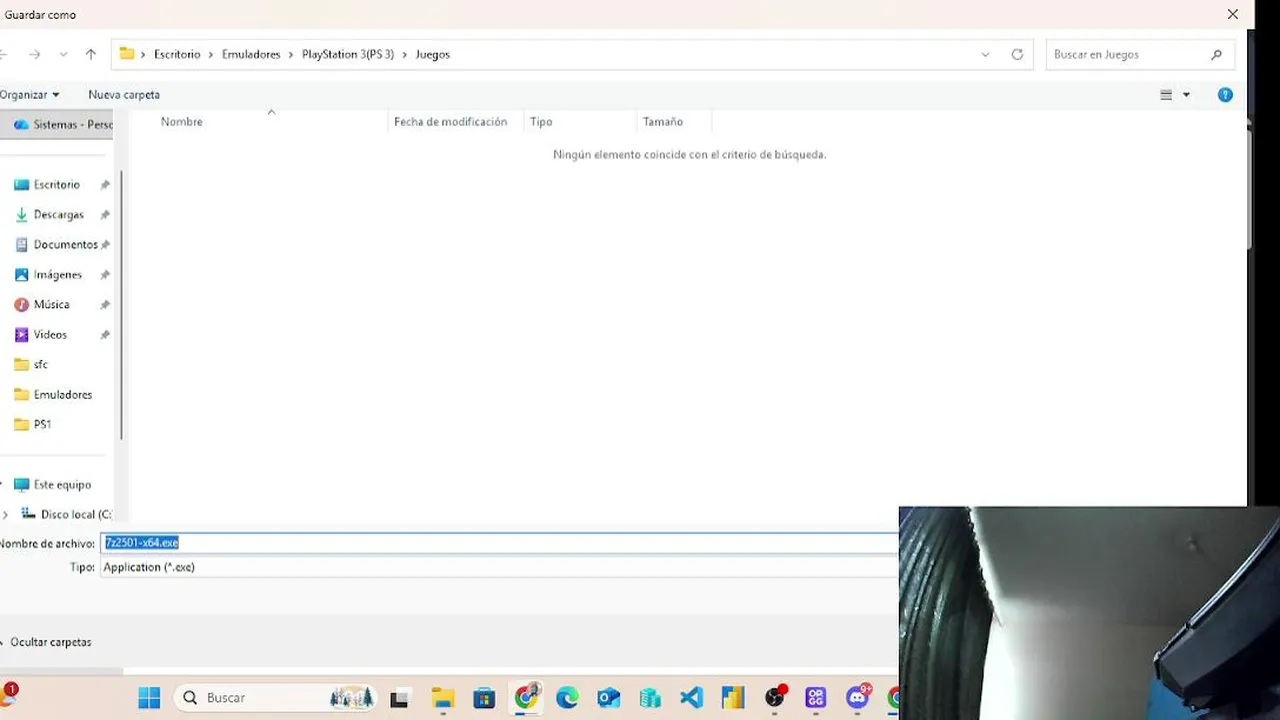Open Visual Studio Code from taskbar
The width and height of the screenshot is (1280, 720).
691,698
